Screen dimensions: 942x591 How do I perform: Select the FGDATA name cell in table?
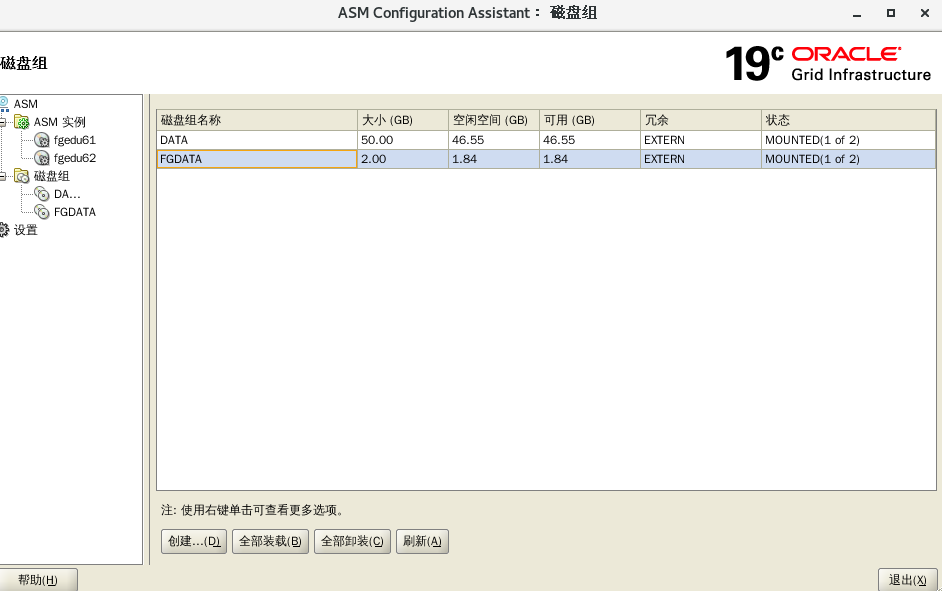click(x=257, y=159)
